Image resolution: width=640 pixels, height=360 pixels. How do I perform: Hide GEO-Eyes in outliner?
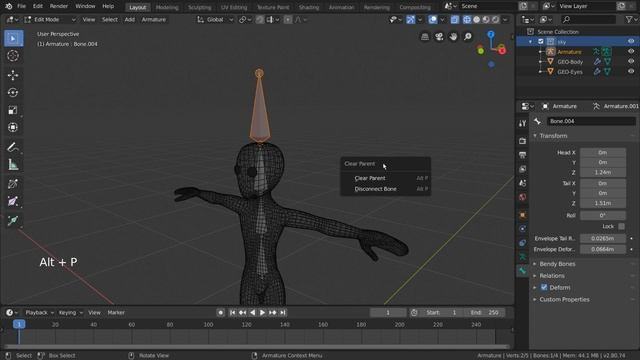click(x=631, y=71)
